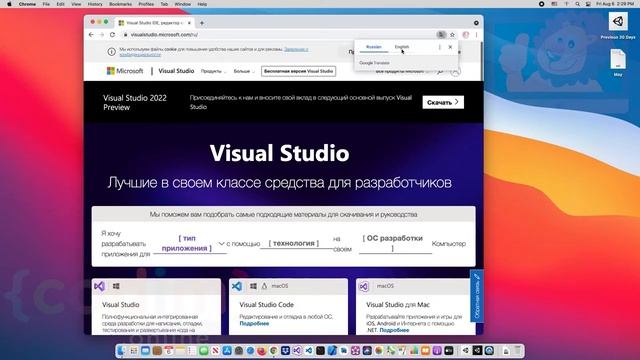
Task: Click Бесплатная версия Visual Studio button
Action: [298, 71]
